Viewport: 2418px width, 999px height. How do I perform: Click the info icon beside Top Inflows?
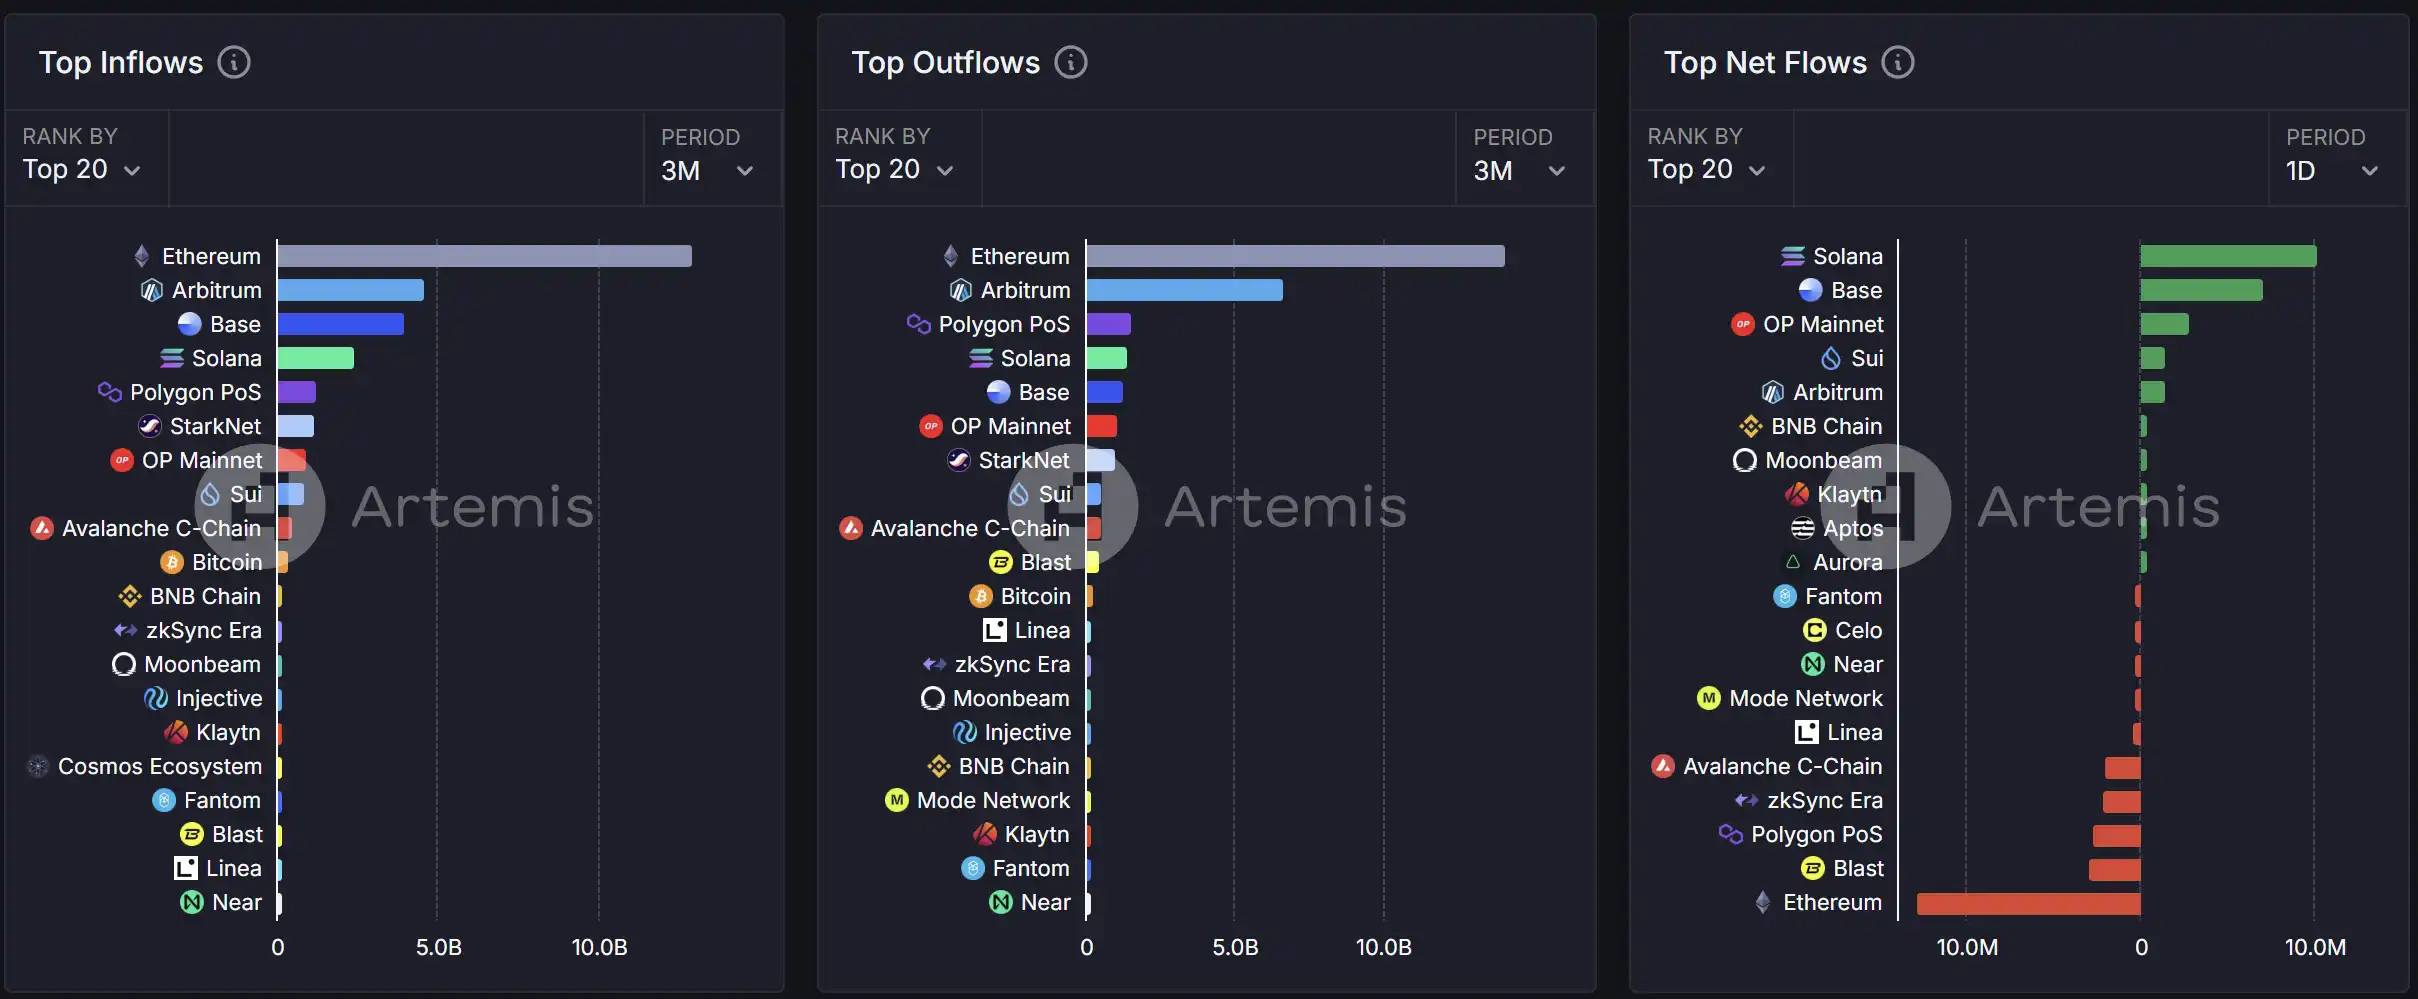pos(234,63)
